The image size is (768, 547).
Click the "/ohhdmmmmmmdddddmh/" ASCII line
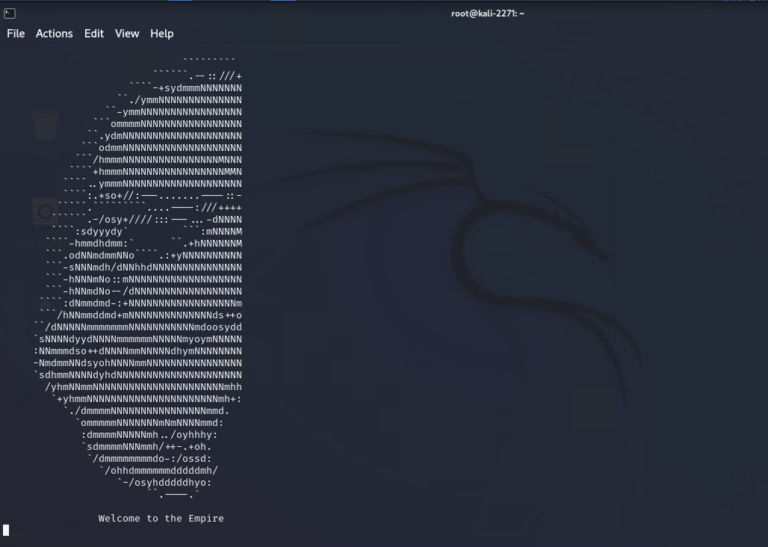161,470
